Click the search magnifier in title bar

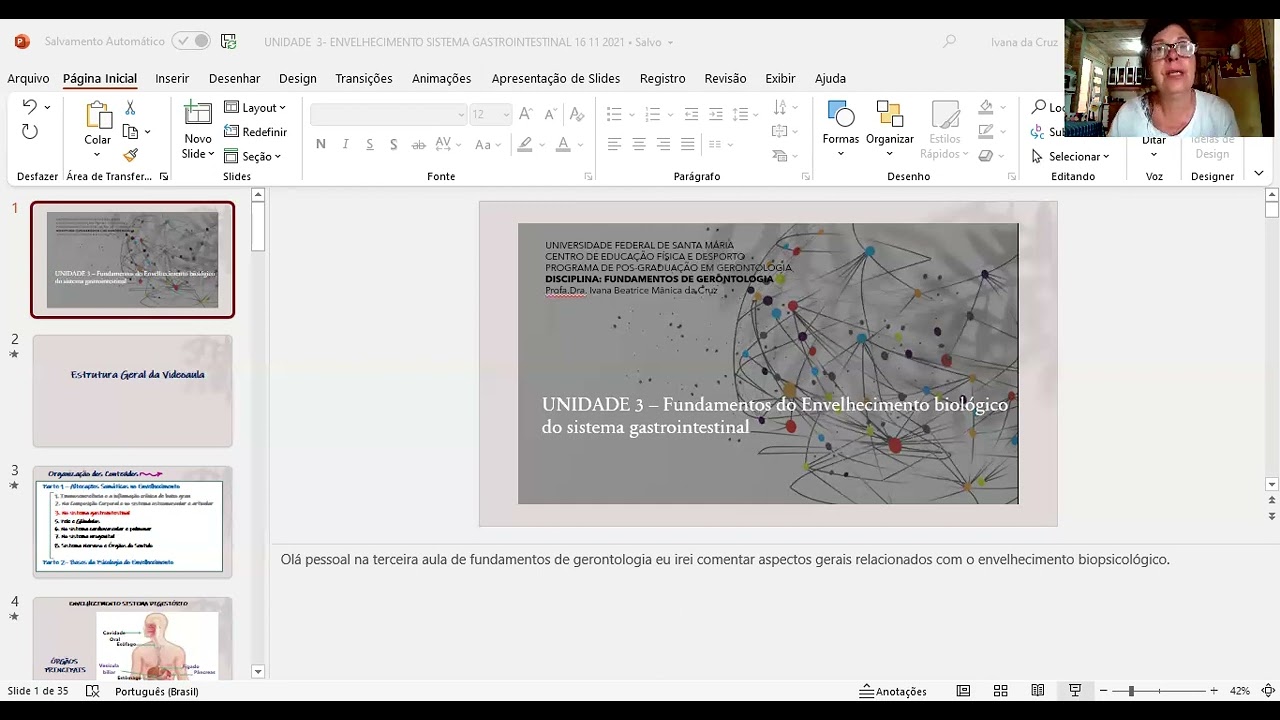[950, 41]
